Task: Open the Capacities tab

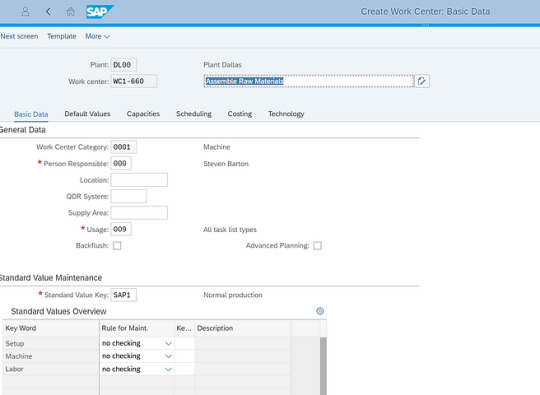Action: [x=143, y=114]
